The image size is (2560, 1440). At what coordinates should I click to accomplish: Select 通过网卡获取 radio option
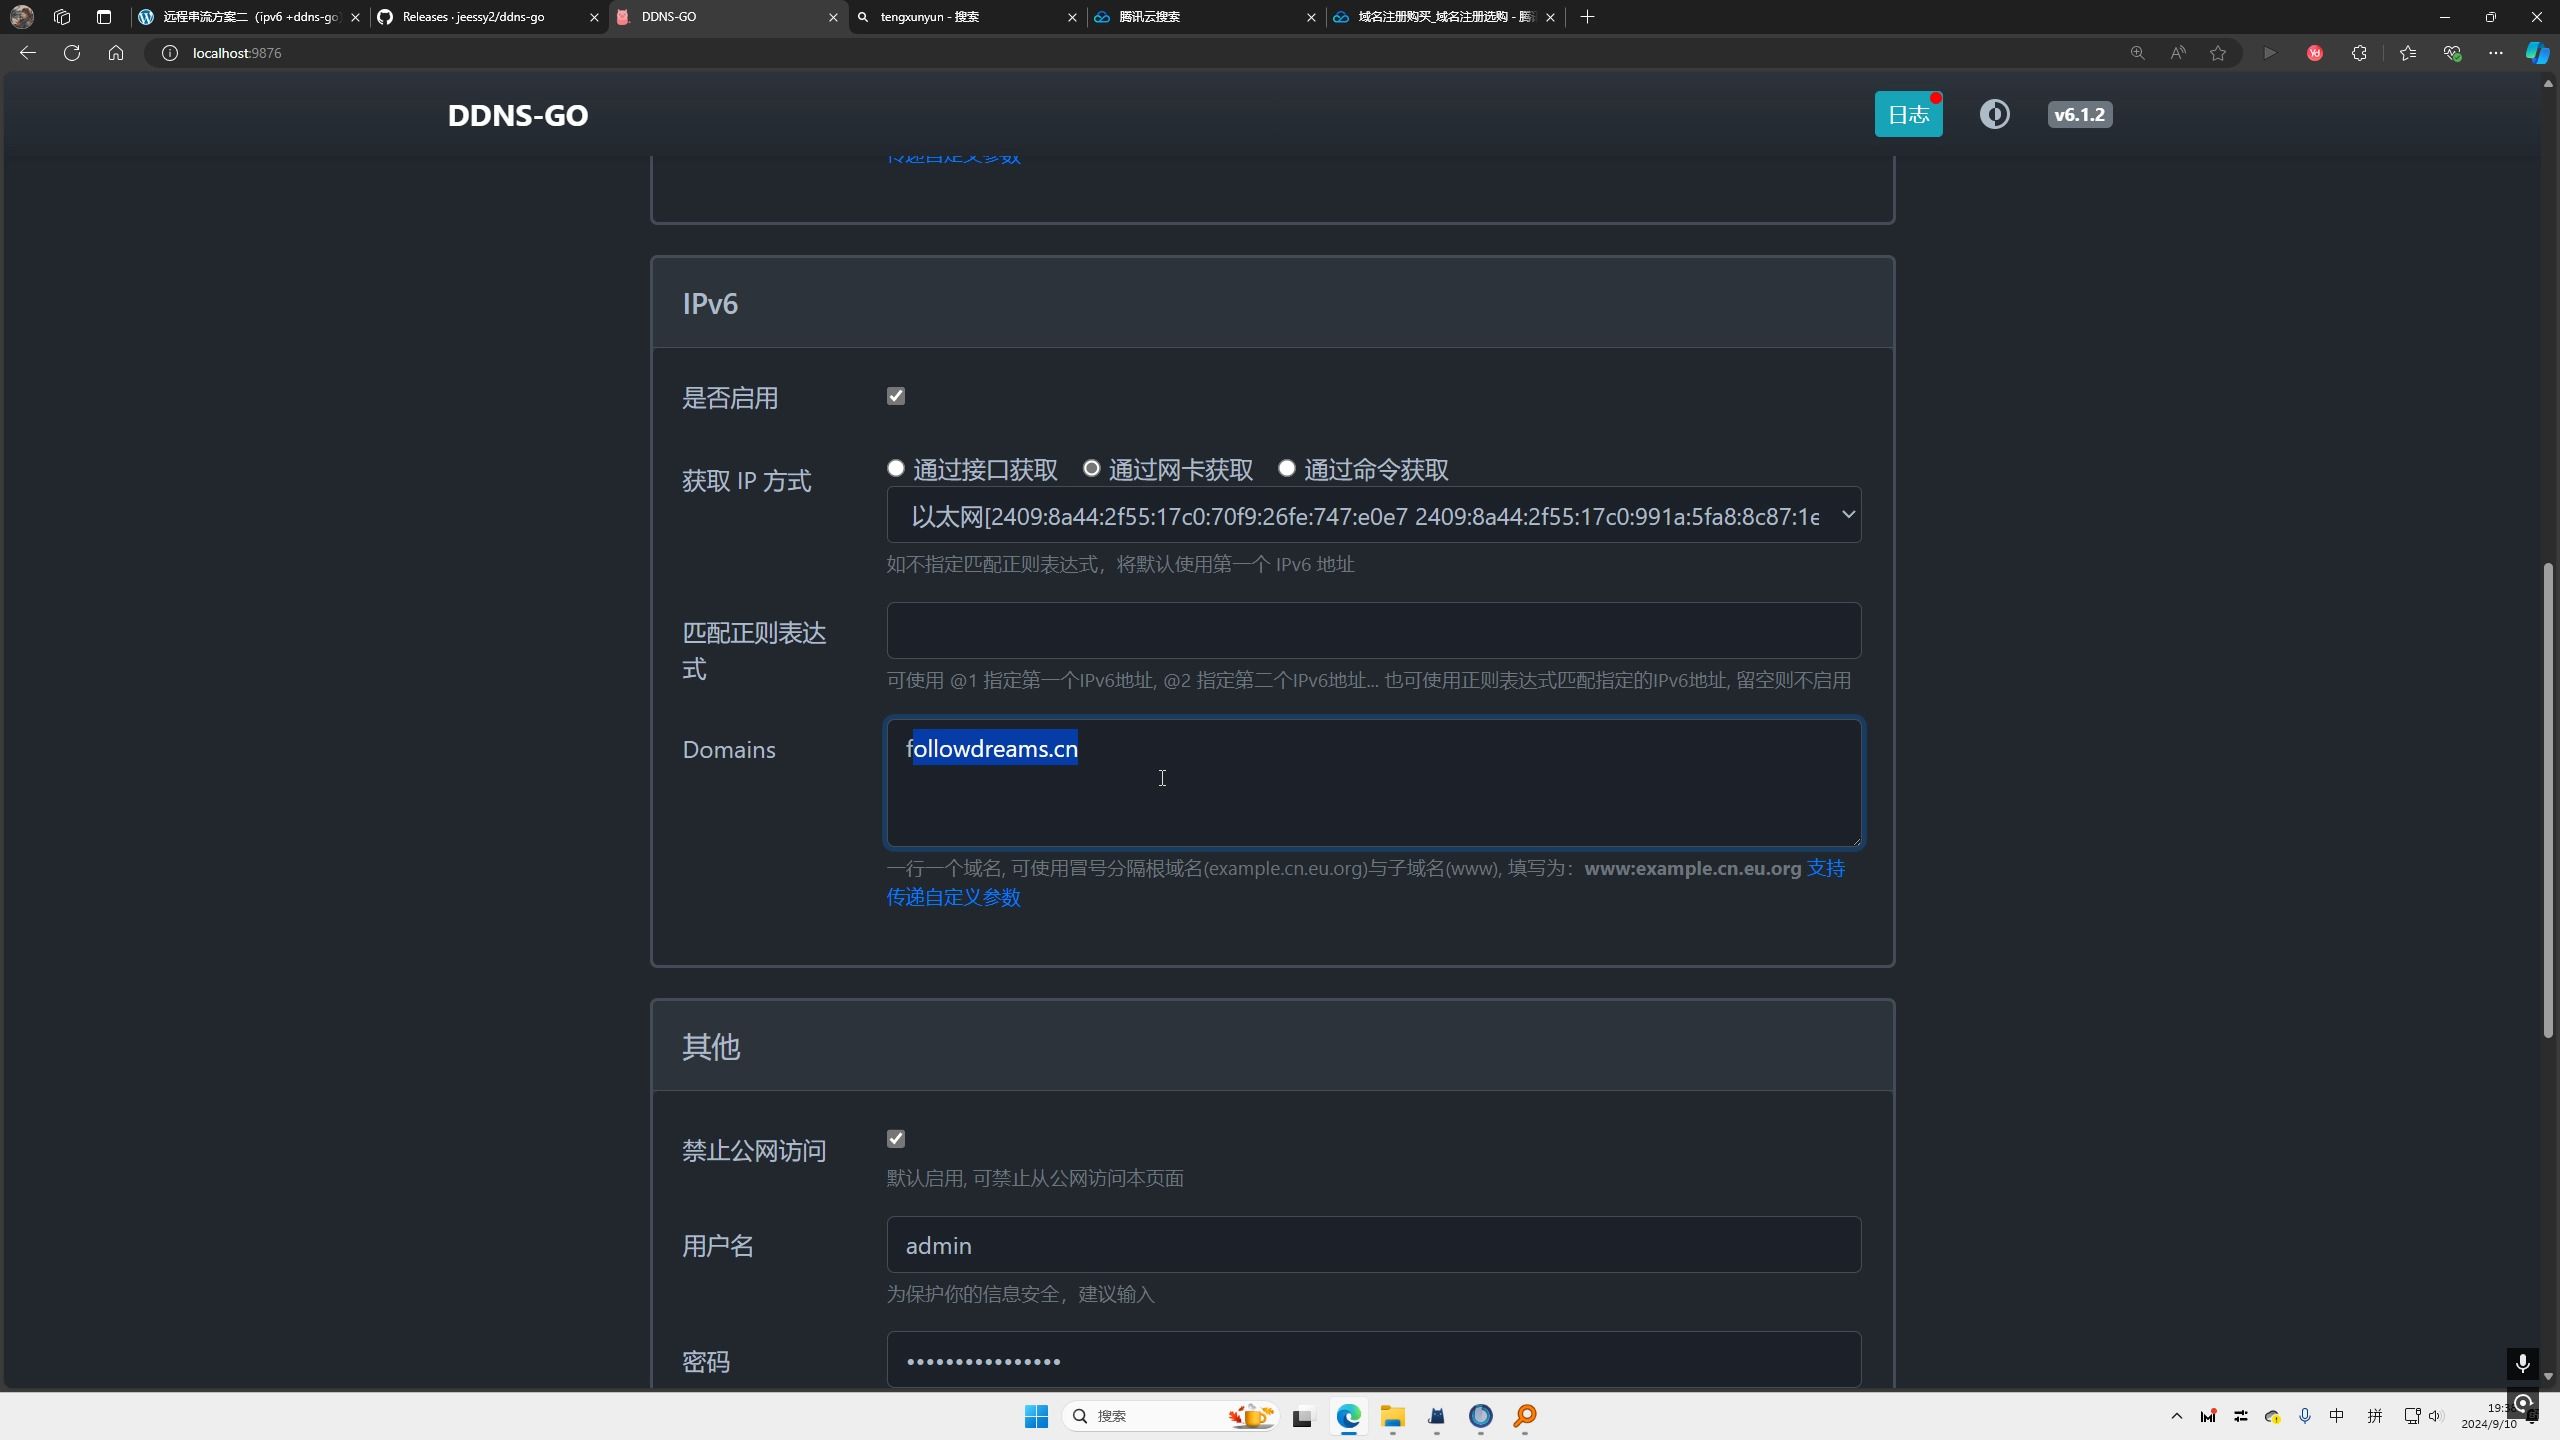click(1091, 468)
